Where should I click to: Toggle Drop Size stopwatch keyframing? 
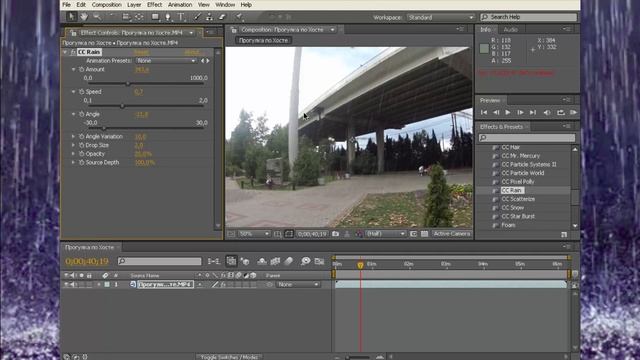click(x=81, y=145)
